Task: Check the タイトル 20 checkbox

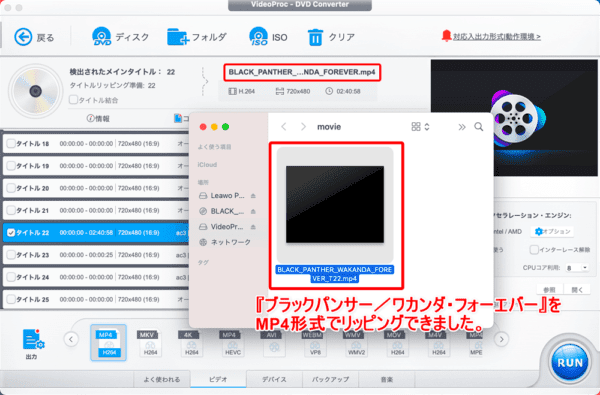Action: (x=11, y=188)
